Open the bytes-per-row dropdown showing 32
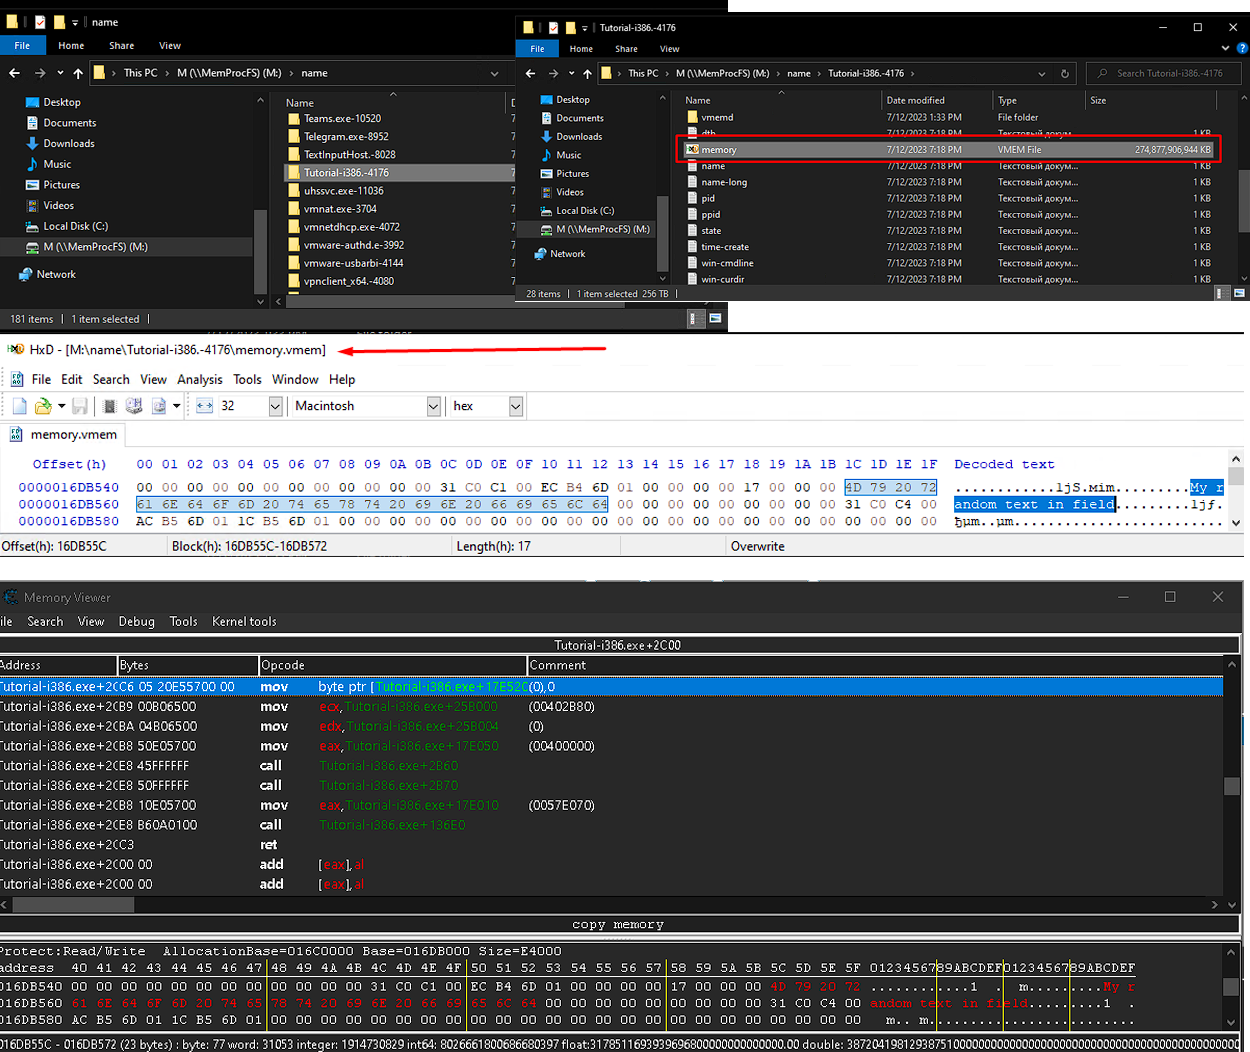The width and height of the screenshot is (1250, 1052). 275,406
